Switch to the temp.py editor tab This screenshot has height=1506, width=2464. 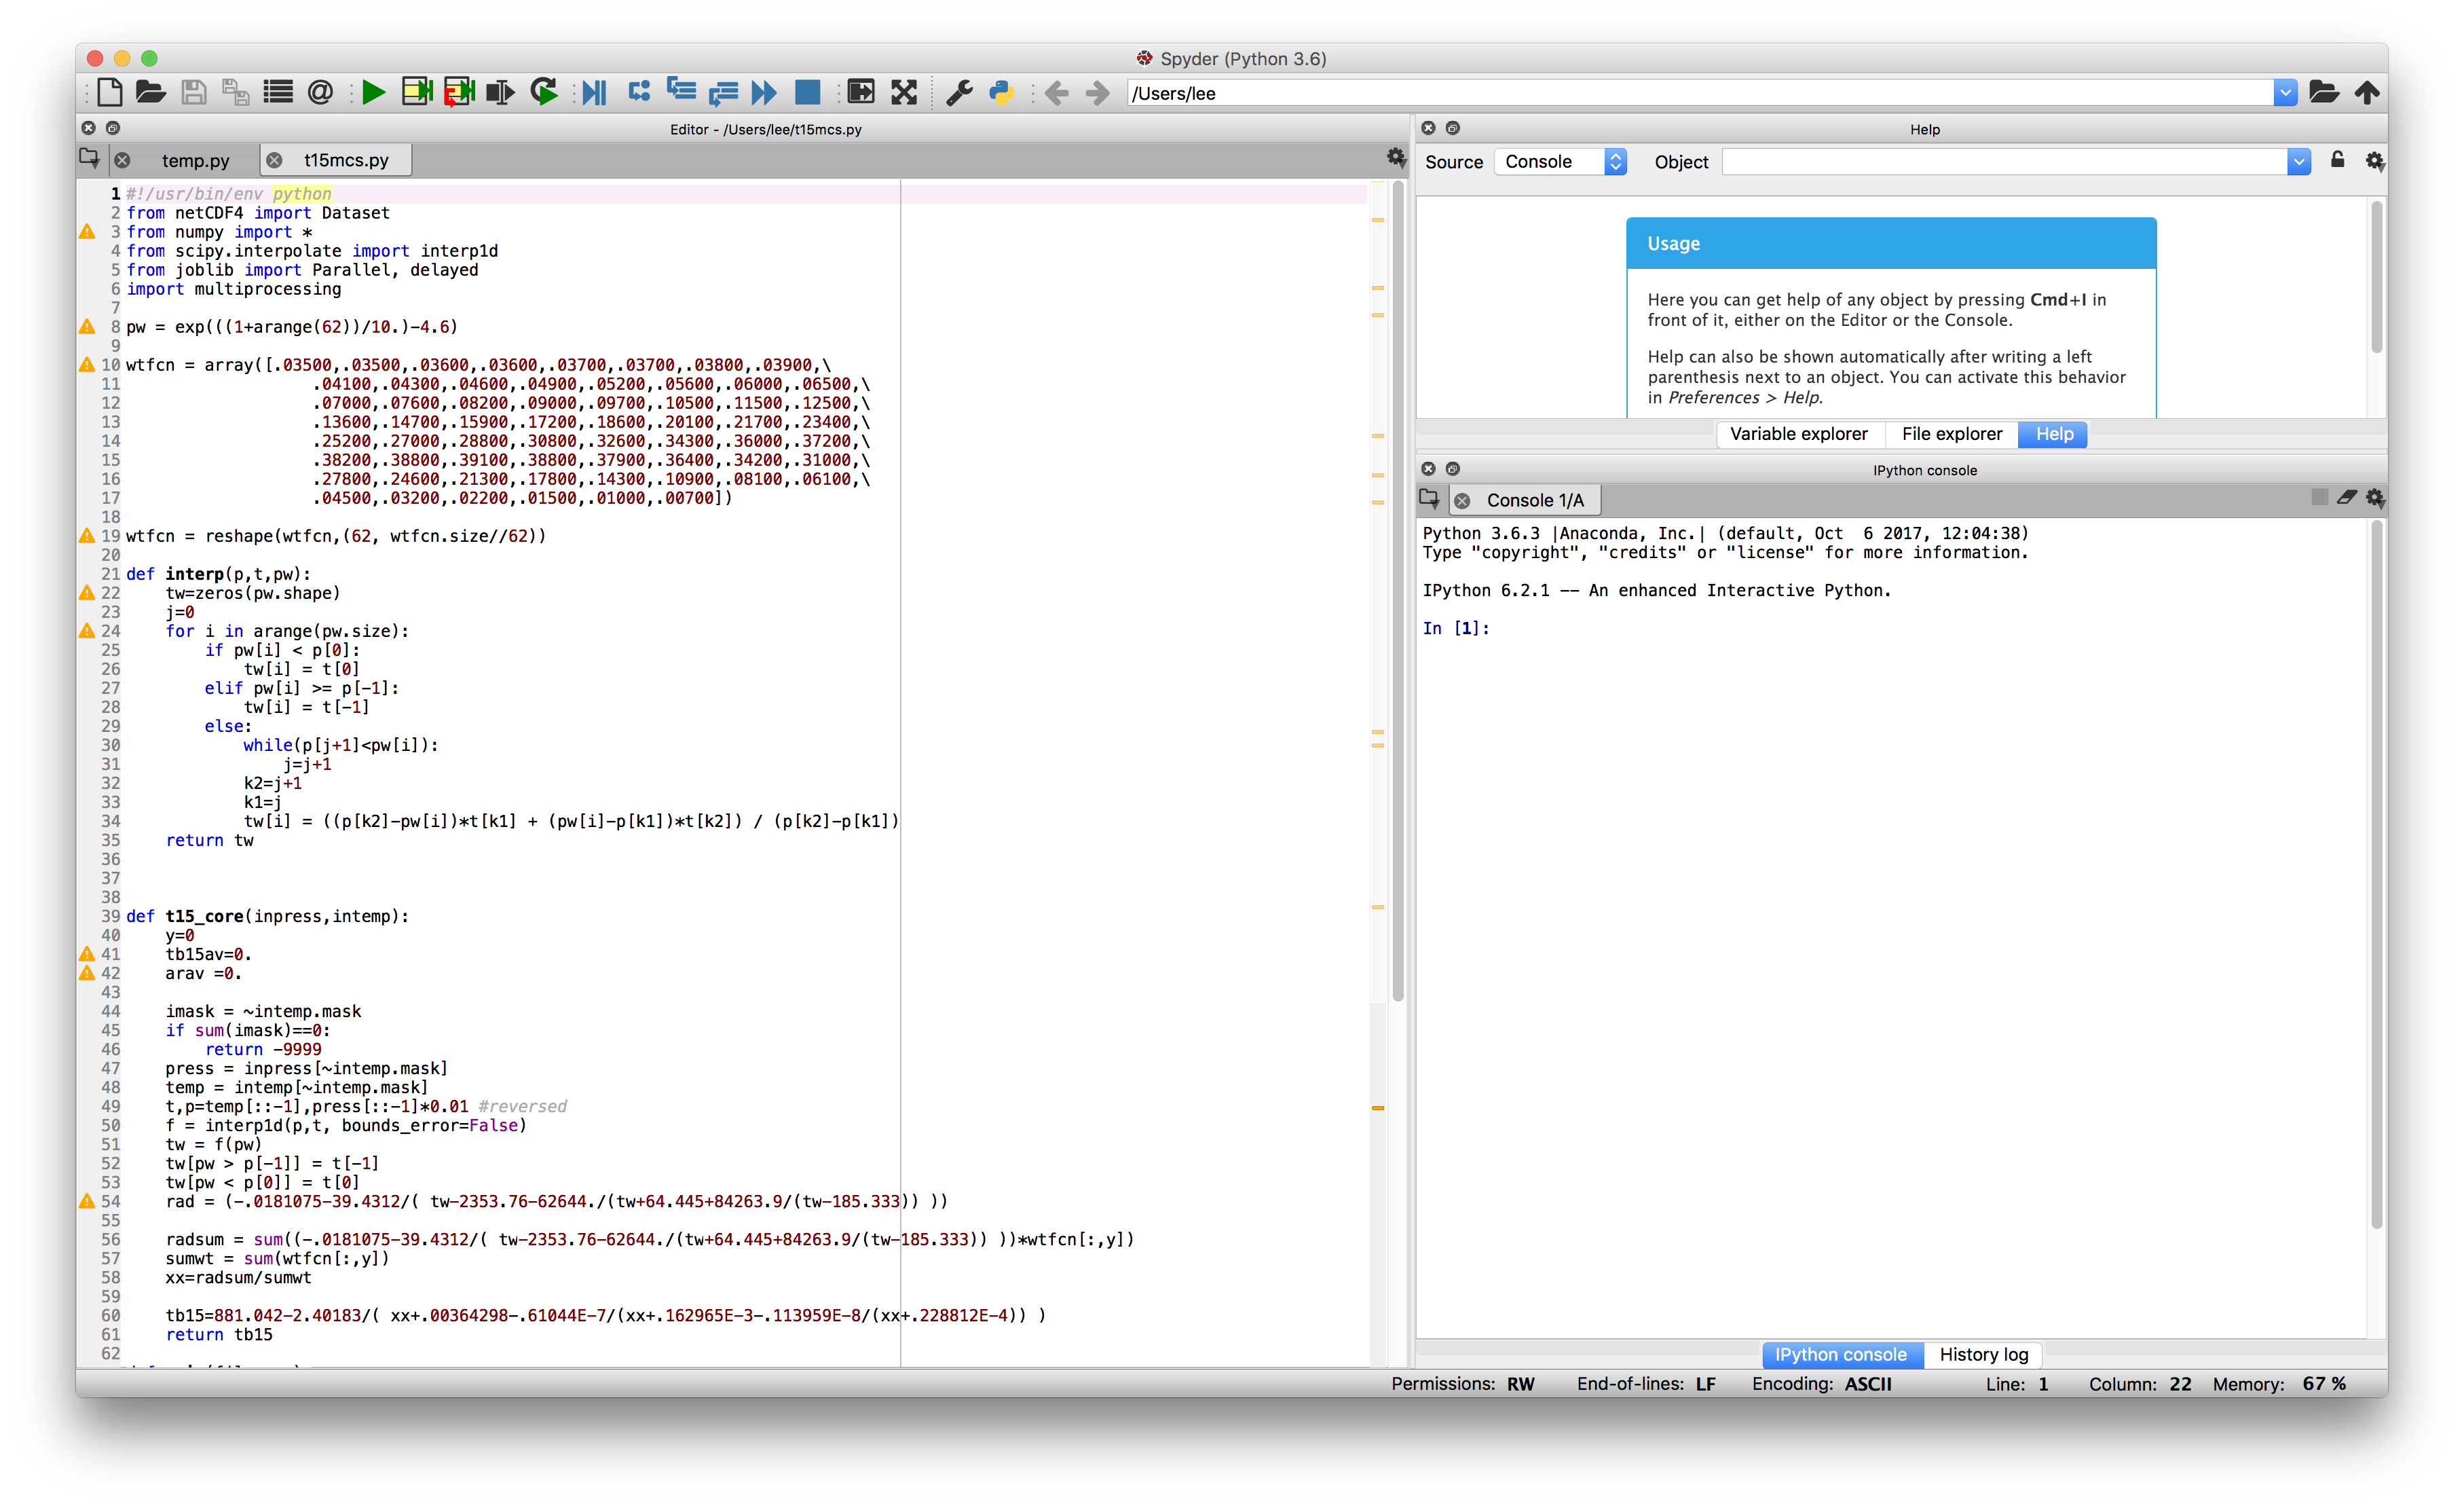pos(196,160)
